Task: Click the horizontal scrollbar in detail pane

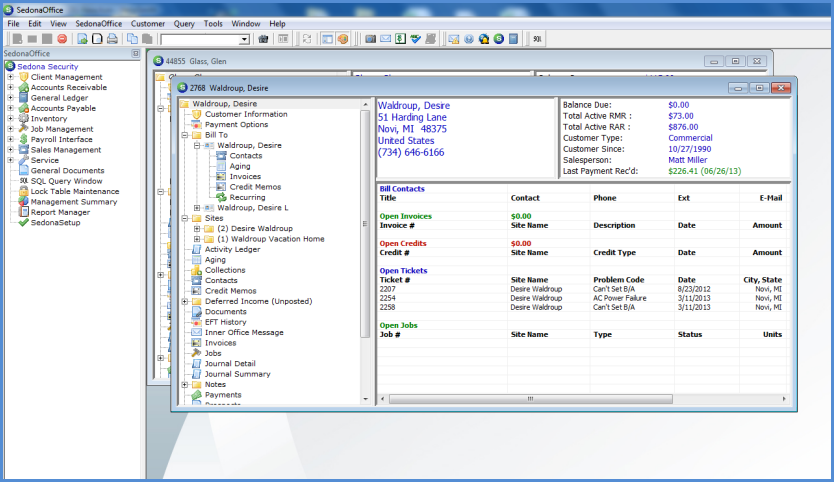Action: click(530, 399)
